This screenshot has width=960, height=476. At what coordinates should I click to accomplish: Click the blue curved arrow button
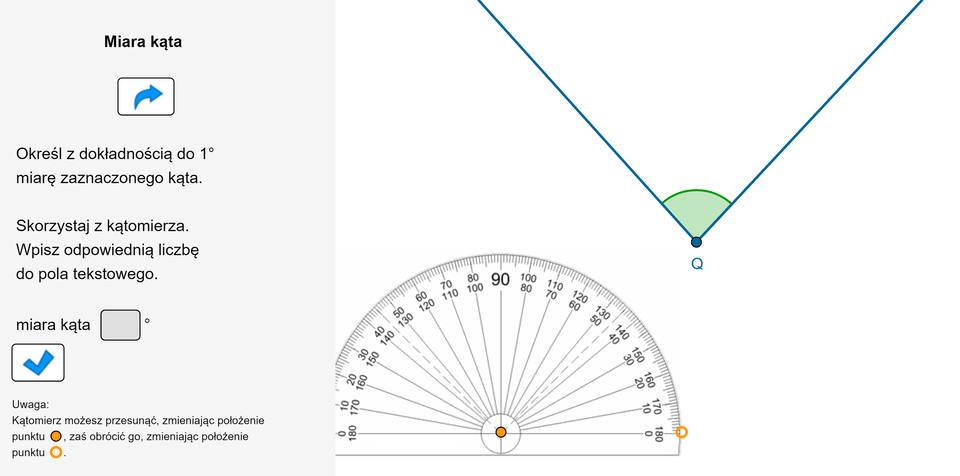click(x=146, y=96)
